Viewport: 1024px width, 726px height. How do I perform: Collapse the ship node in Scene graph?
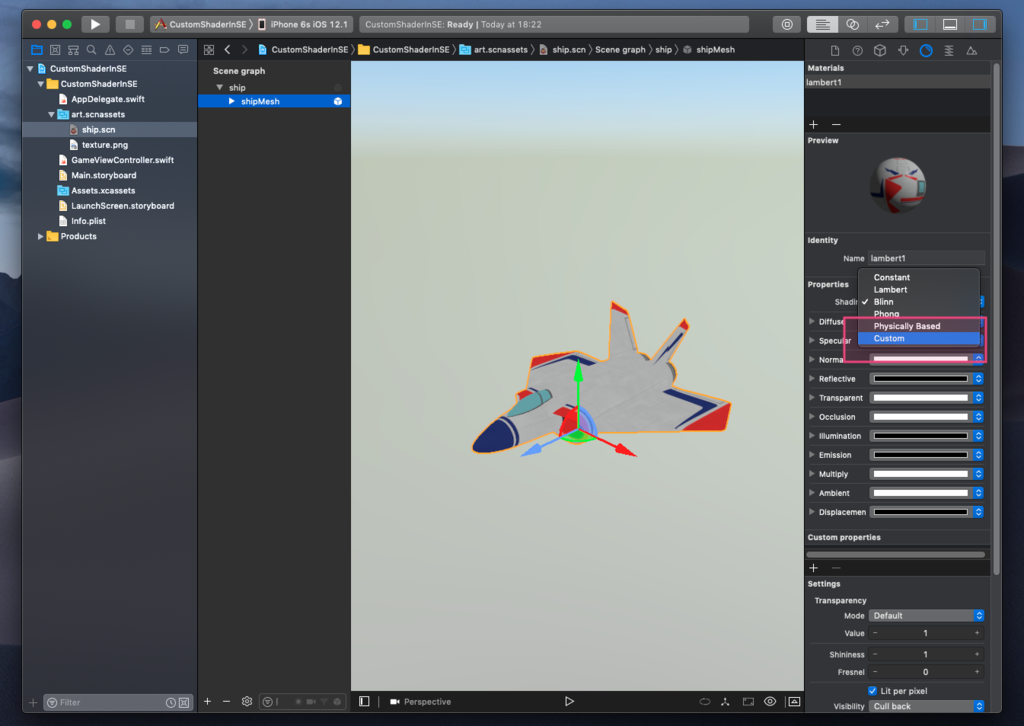(x=219, y=87)
